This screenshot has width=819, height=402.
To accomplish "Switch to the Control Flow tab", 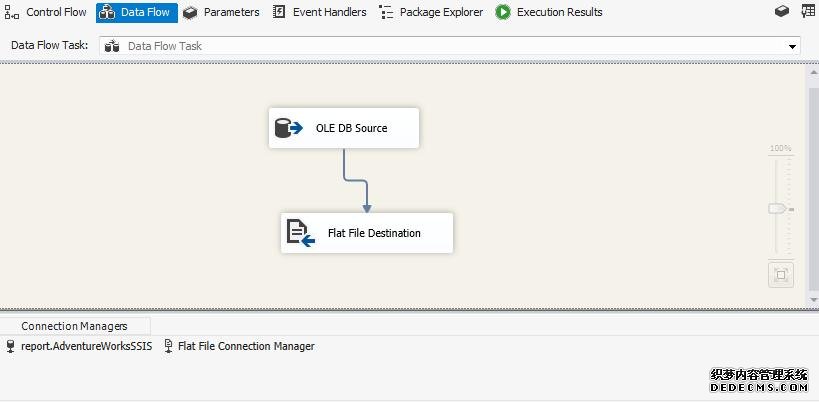I will (46, 12).
